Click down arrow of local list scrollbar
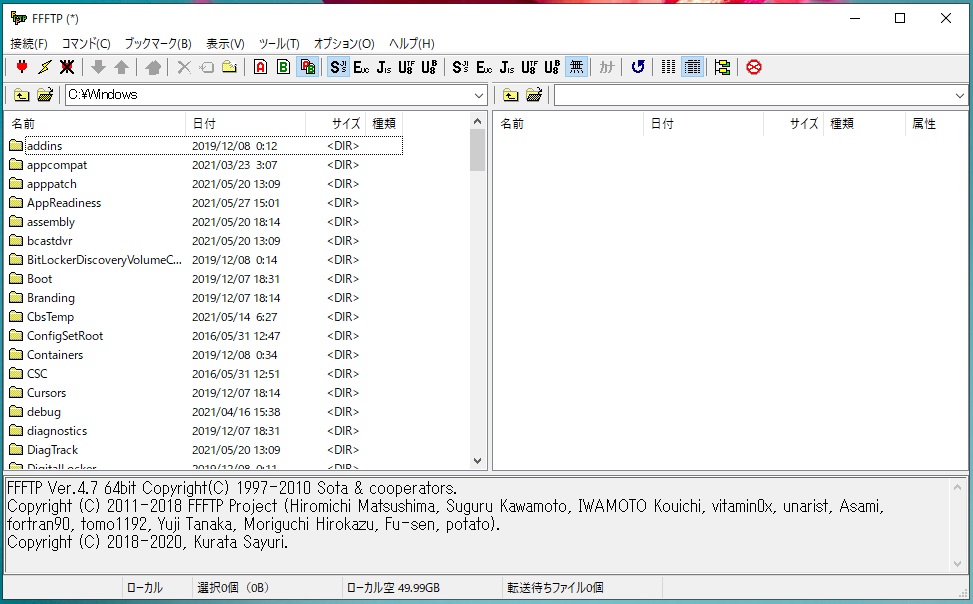The width and height of the screenshot is (973, 604). click(477, 461)
